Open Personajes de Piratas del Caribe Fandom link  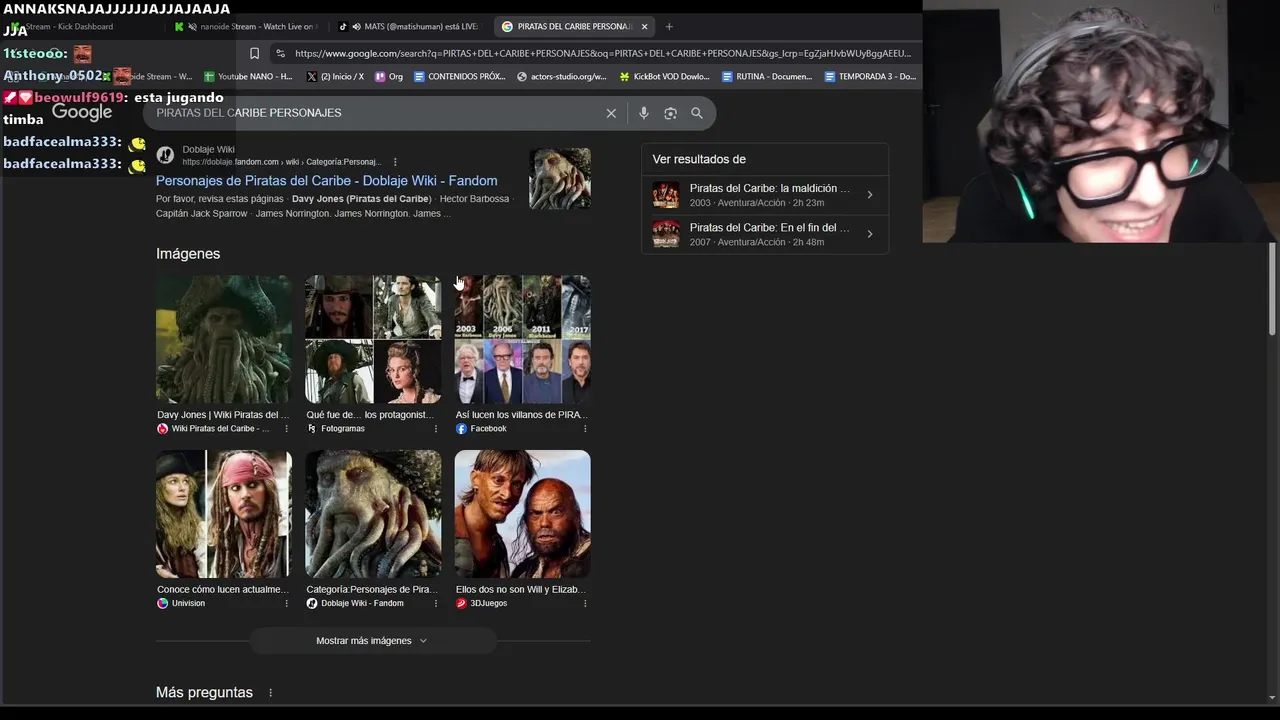326,181
